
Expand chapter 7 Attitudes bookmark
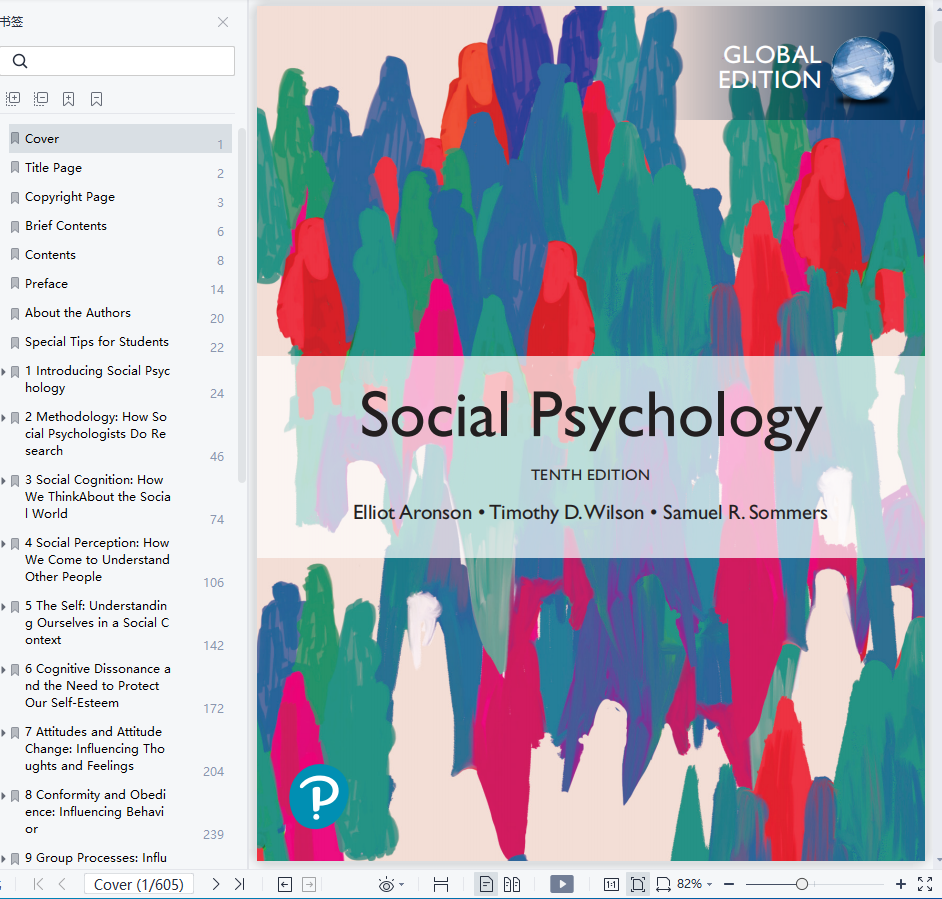point(4,733)
